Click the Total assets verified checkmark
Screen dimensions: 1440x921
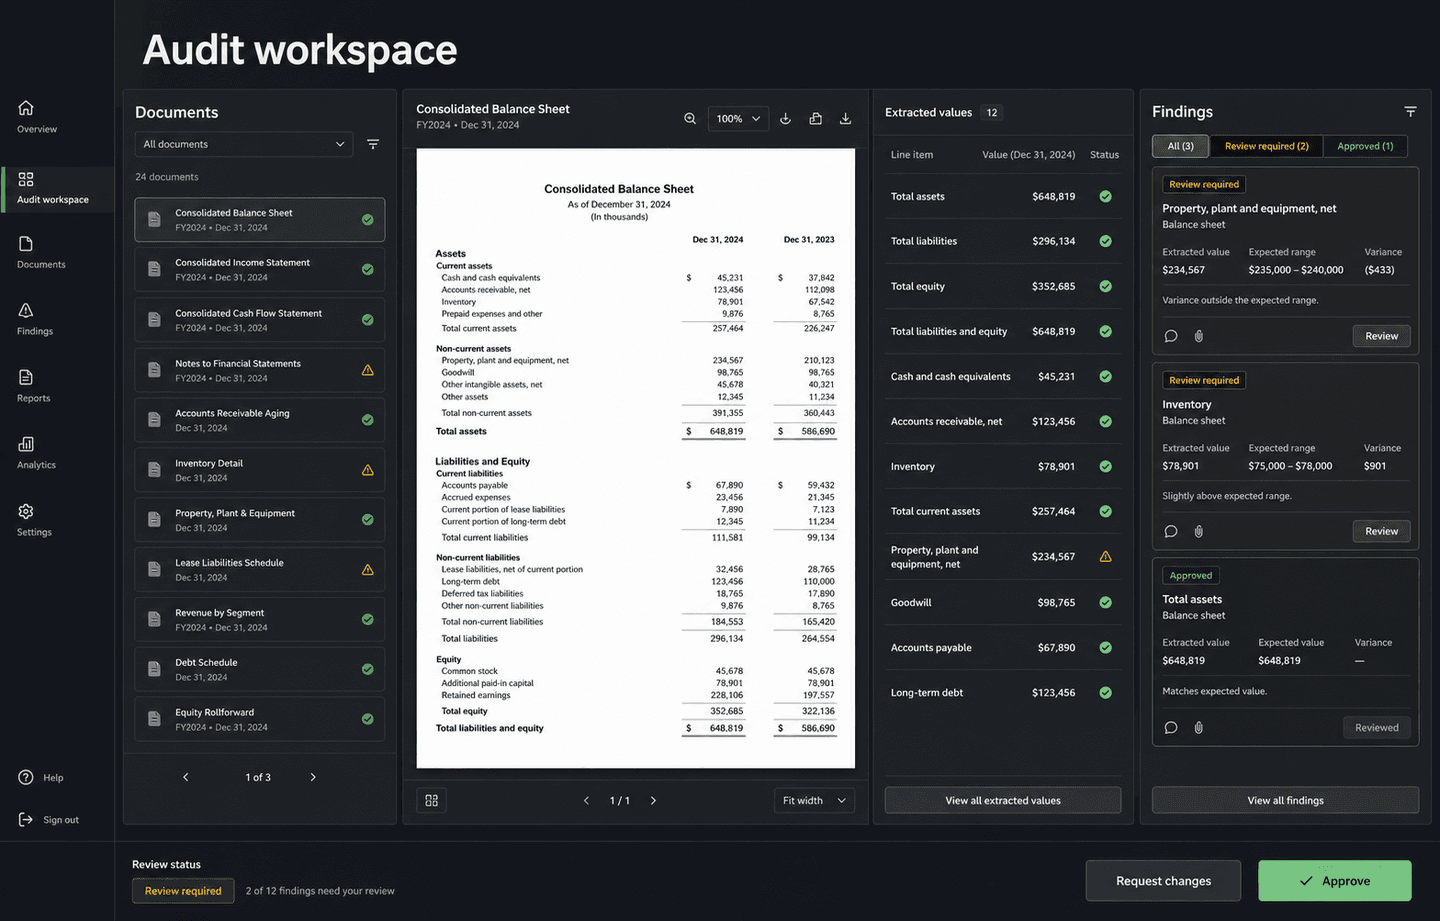(1106, 197)
